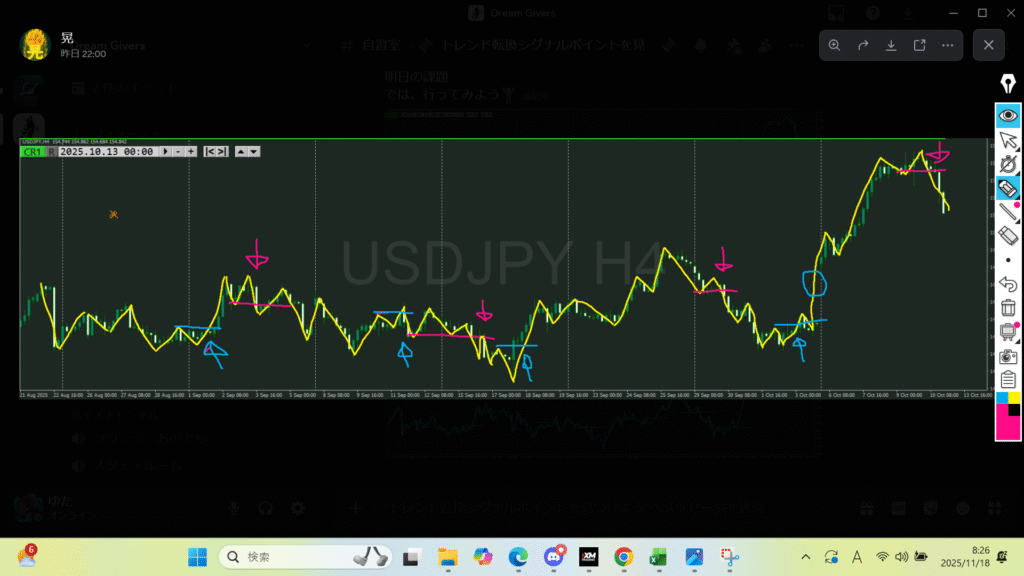1024x576 pixels.
Task: Click the pink color swatch
Action: tap(1008, 425)
